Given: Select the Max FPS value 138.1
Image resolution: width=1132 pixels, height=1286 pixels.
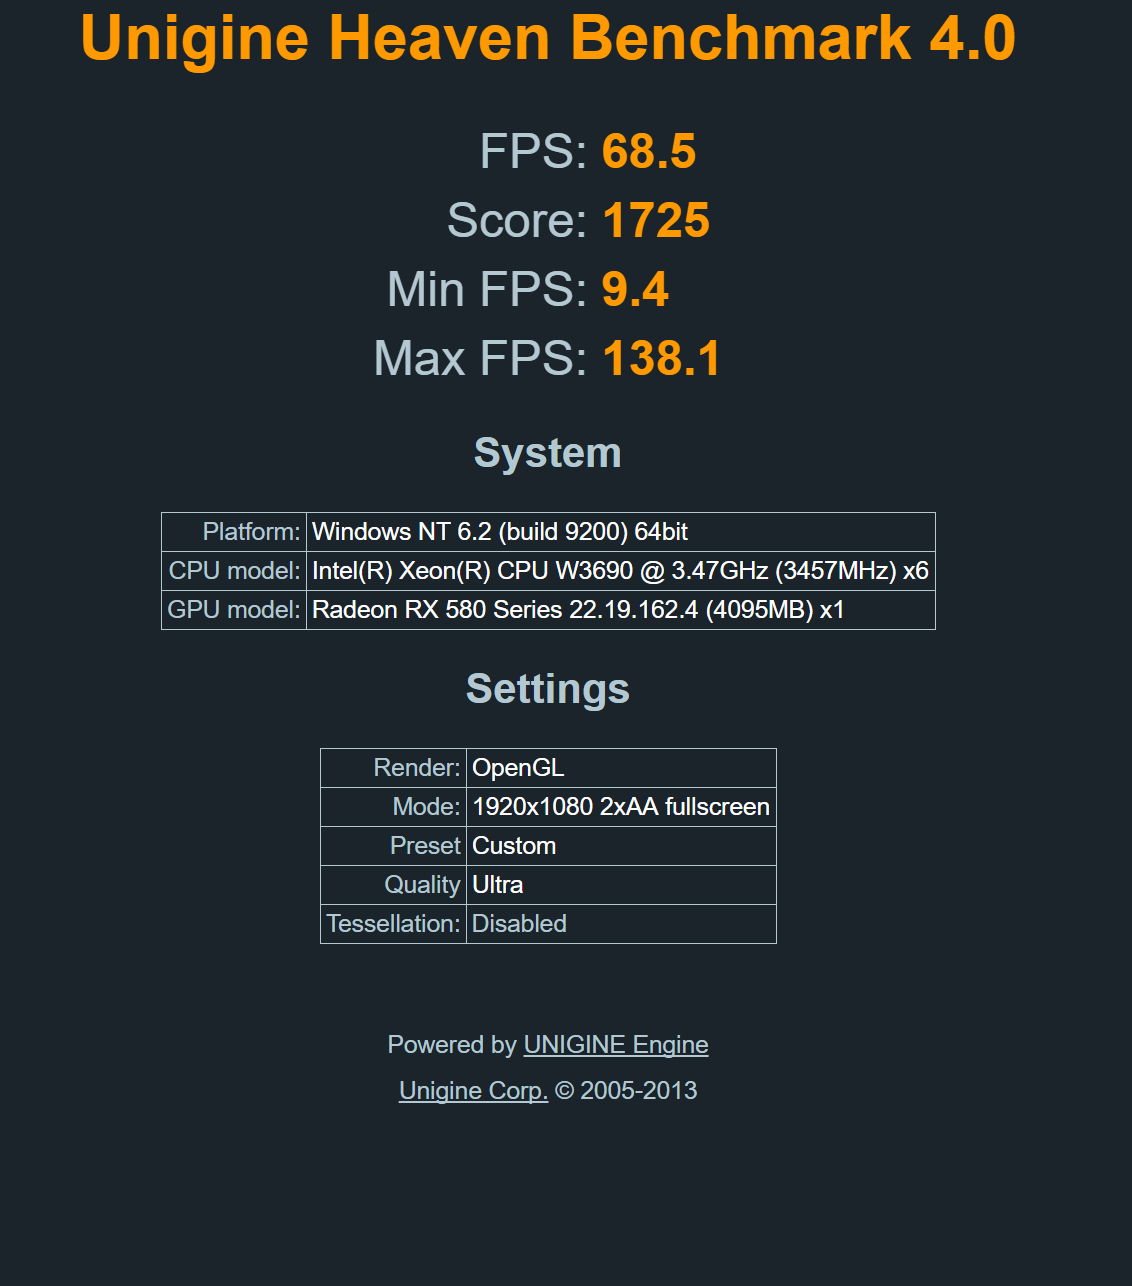Looking at the screenshot, I should click(661, 359).
